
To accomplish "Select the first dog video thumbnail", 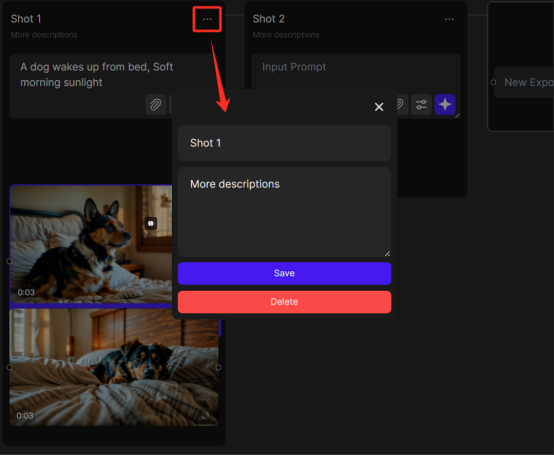I will [x=91, y=244].
